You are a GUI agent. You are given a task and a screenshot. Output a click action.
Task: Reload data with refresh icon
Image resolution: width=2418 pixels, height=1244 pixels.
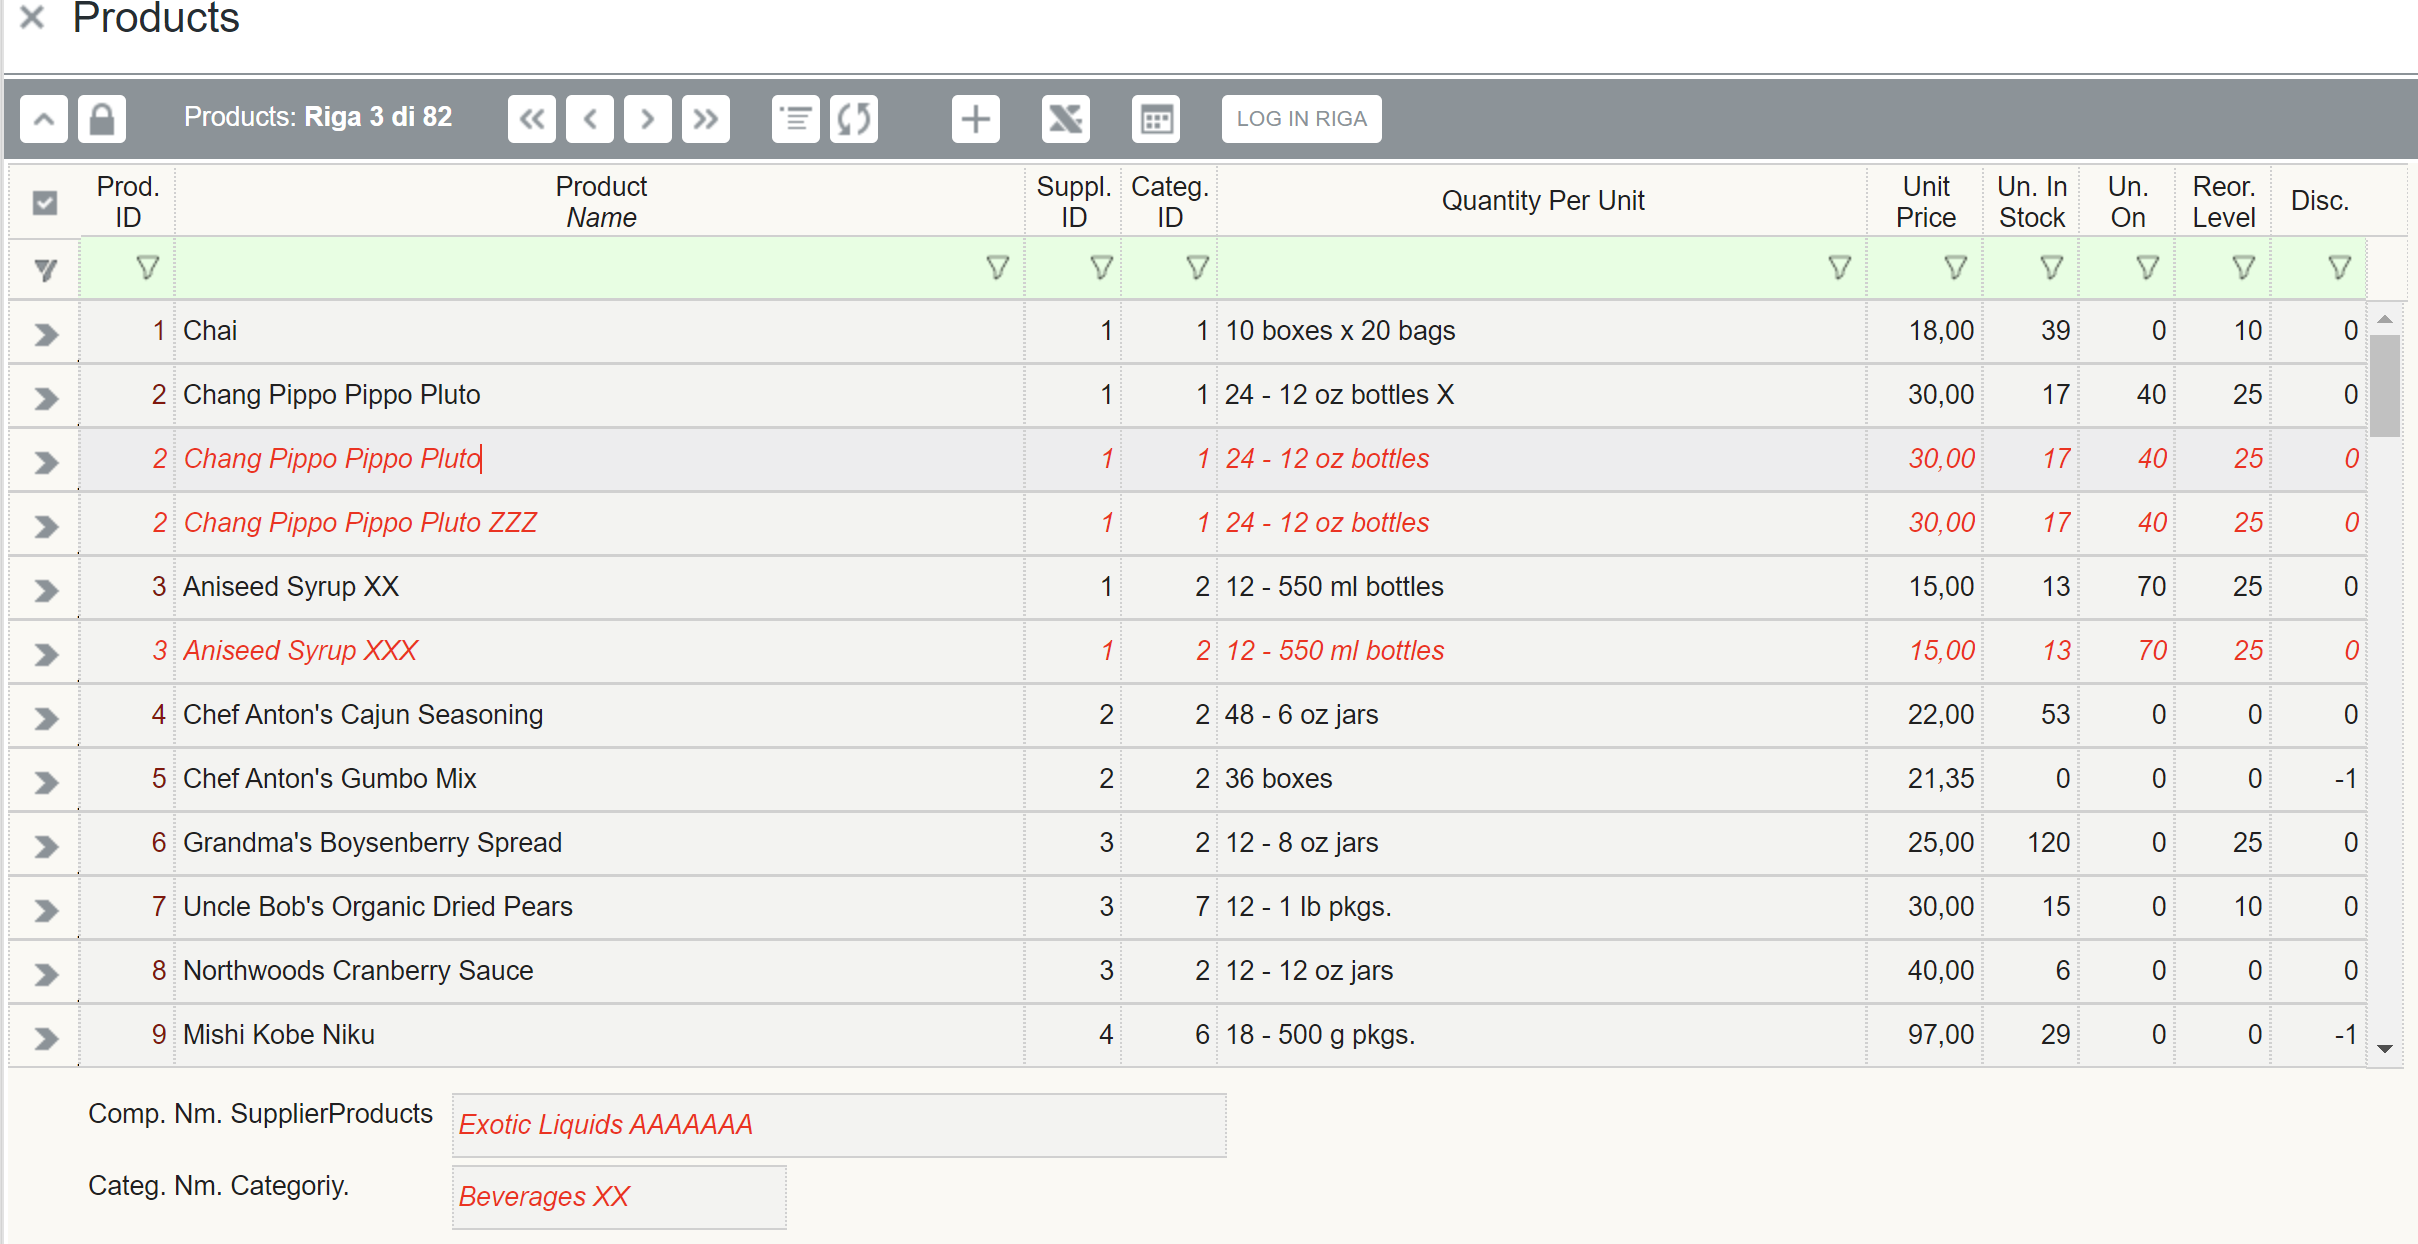tap(854, 119)
